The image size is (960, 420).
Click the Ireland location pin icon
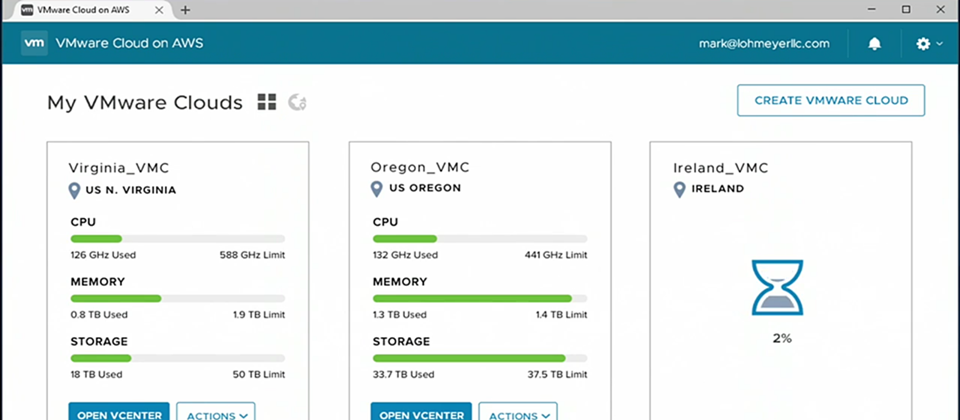679,189
